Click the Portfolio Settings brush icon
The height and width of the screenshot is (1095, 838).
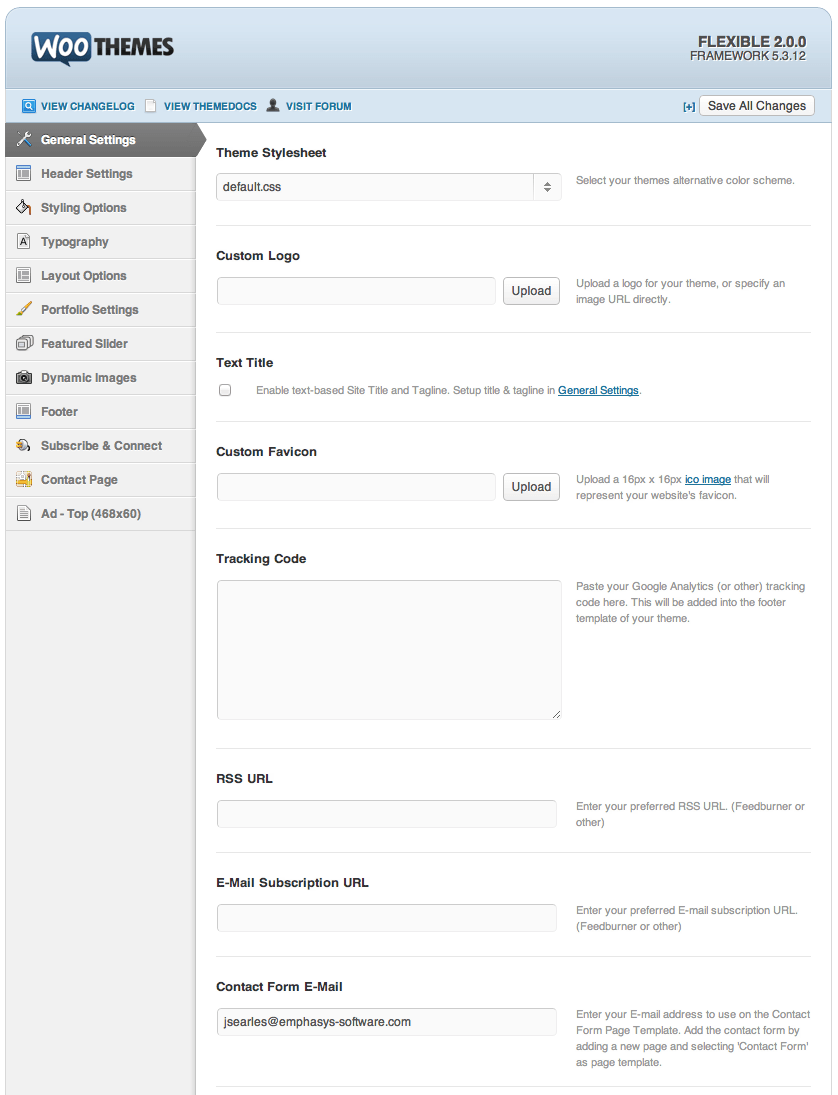point(24,310)
